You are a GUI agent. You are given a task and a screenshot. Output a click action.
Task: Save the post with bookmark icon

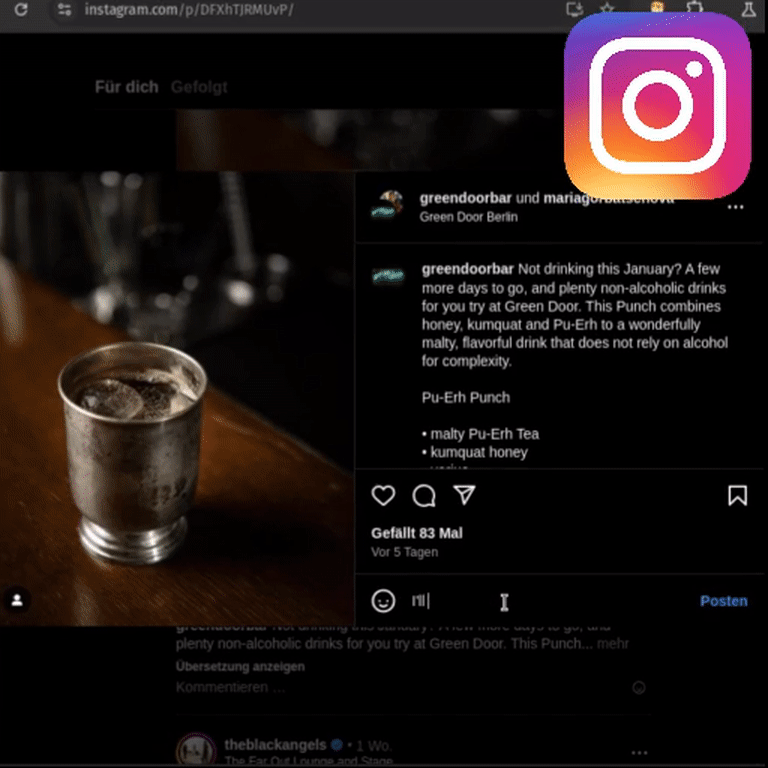(x=737, y=495)
